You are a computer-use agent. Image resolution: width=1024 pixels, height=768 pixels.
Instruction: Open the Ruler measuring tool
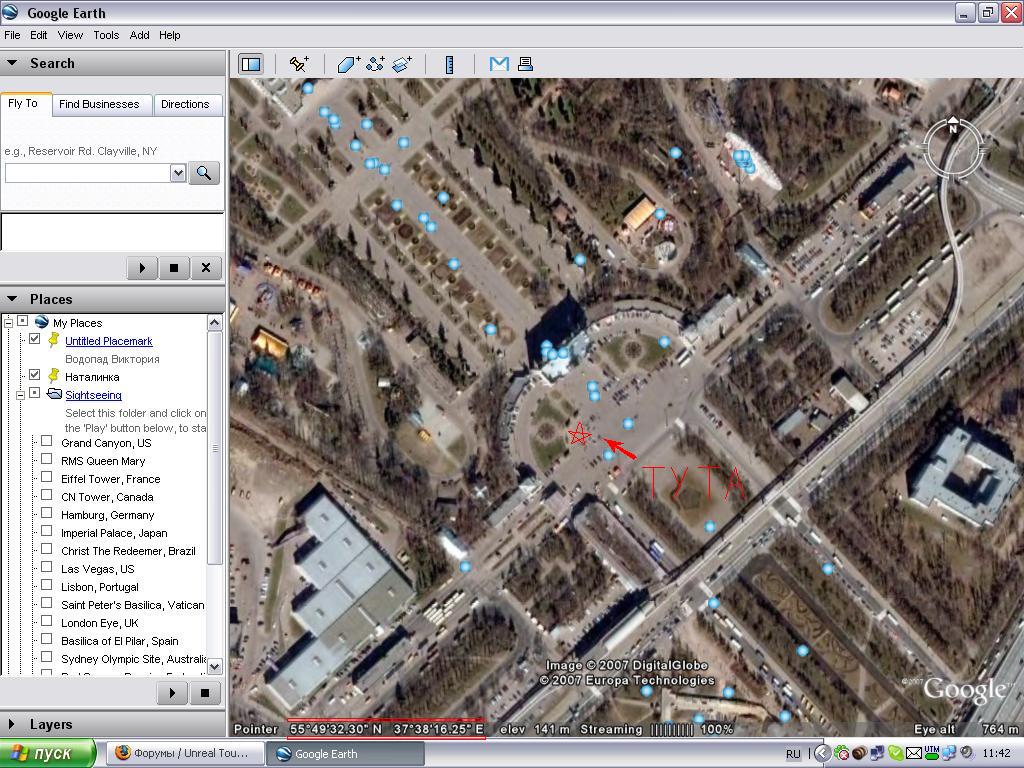[x=450, y=64]
